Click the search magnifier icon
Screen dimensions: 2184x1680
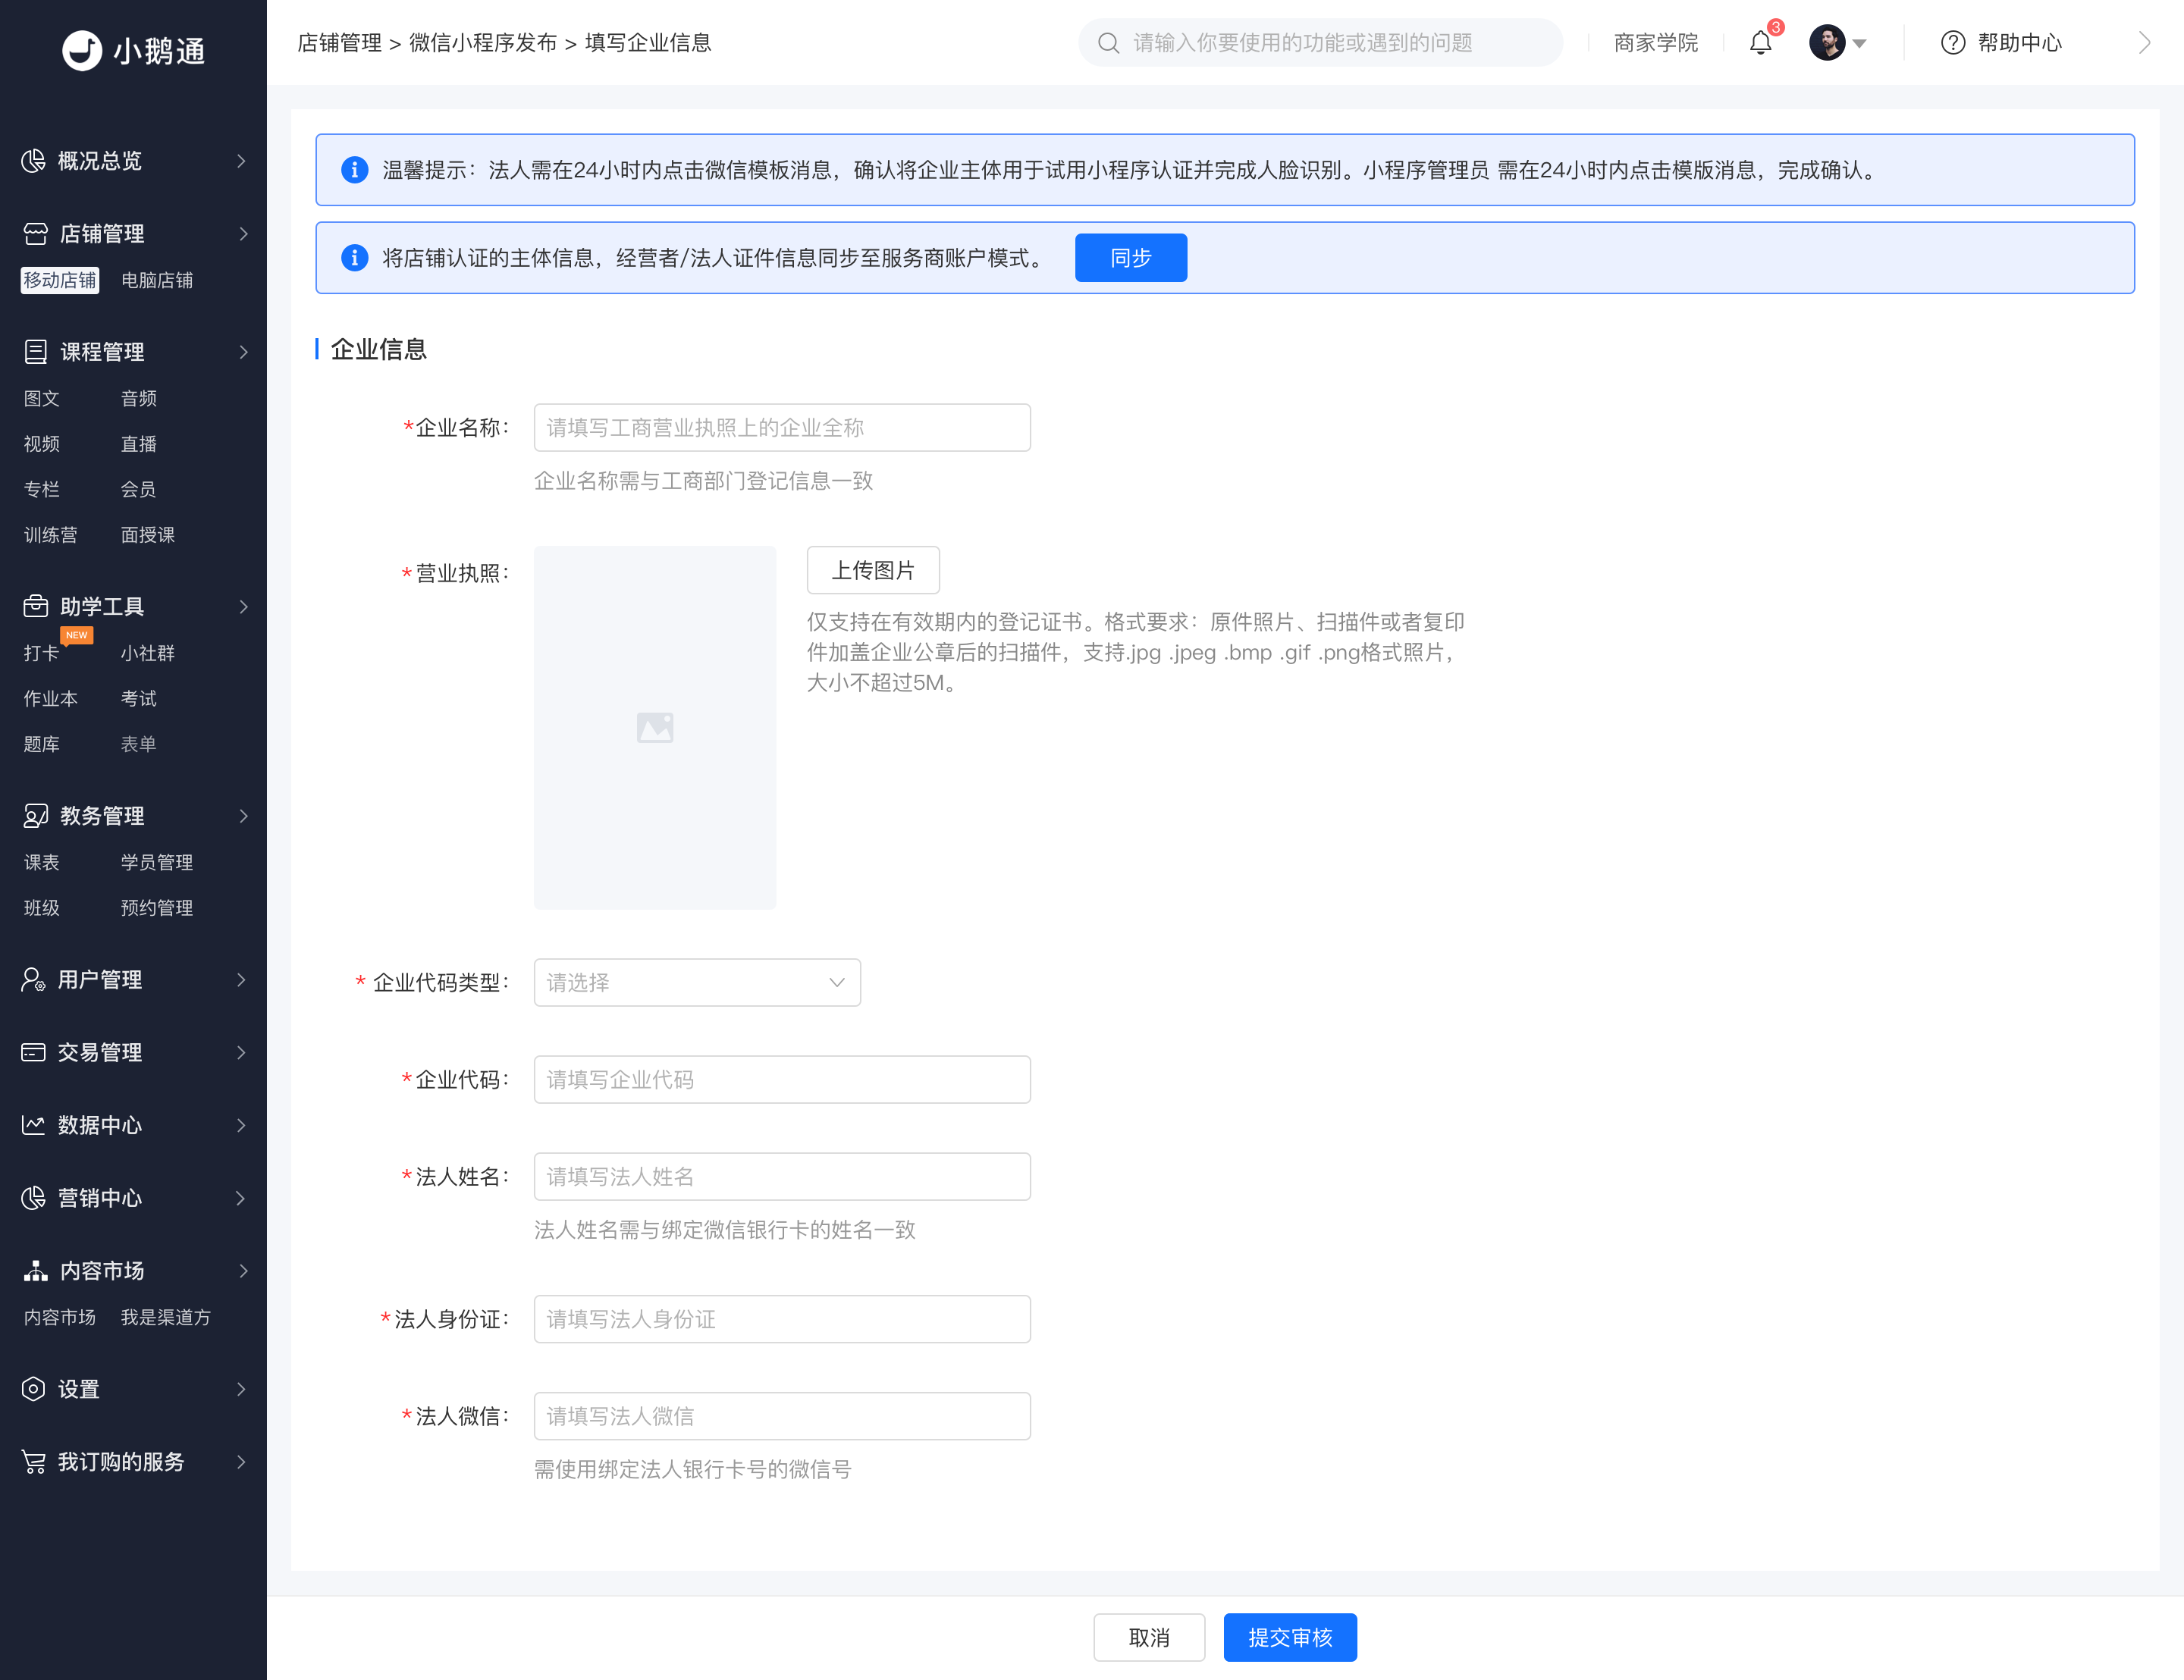(1108, 43)
